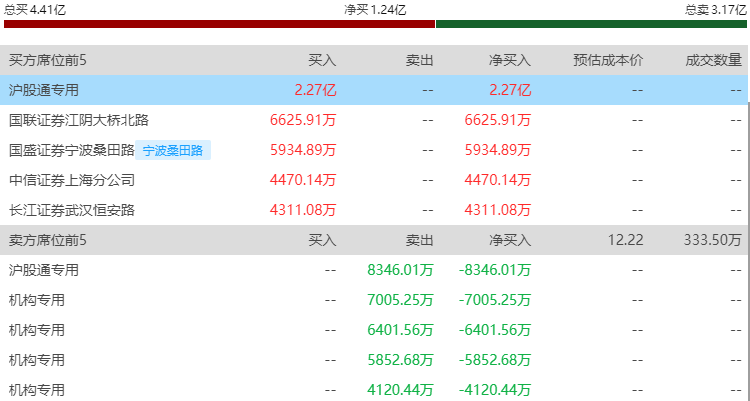
Task: Select 机构专用 row selling 6401.56万
Action: (37, 330)
